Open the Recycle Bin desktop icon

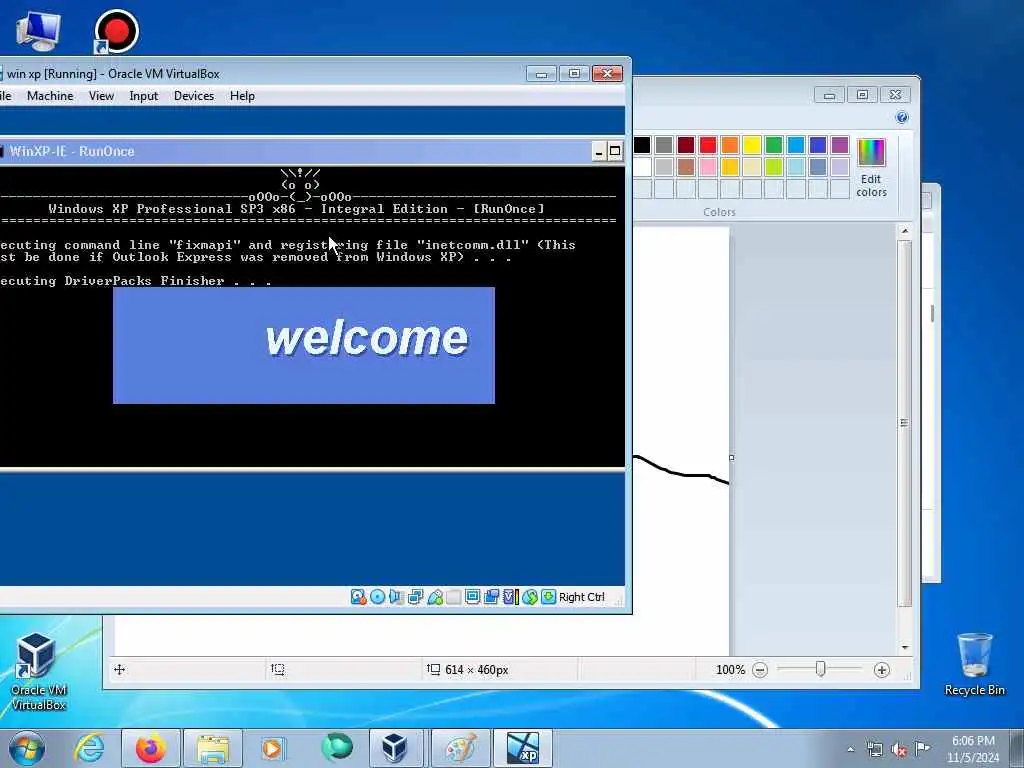pyautogui.click(x=974, y=665)
